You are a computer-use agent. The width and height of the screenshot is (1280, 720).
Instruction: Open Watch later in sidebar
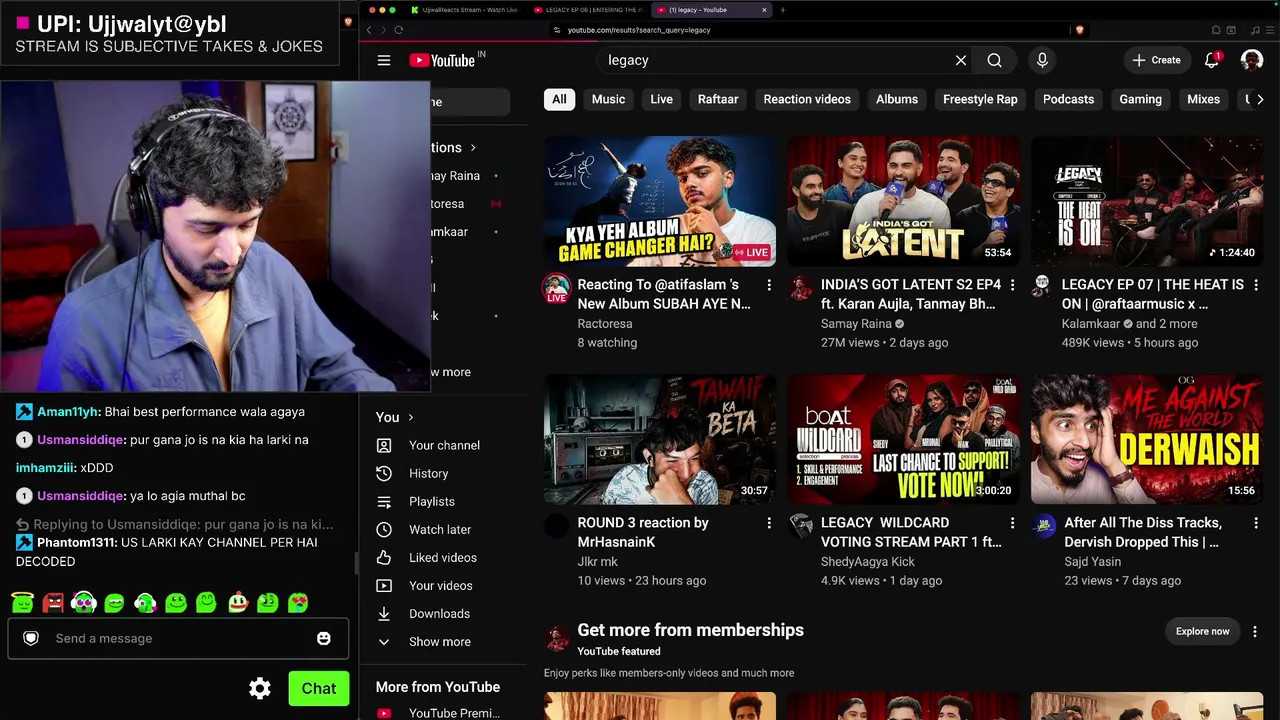440,529
